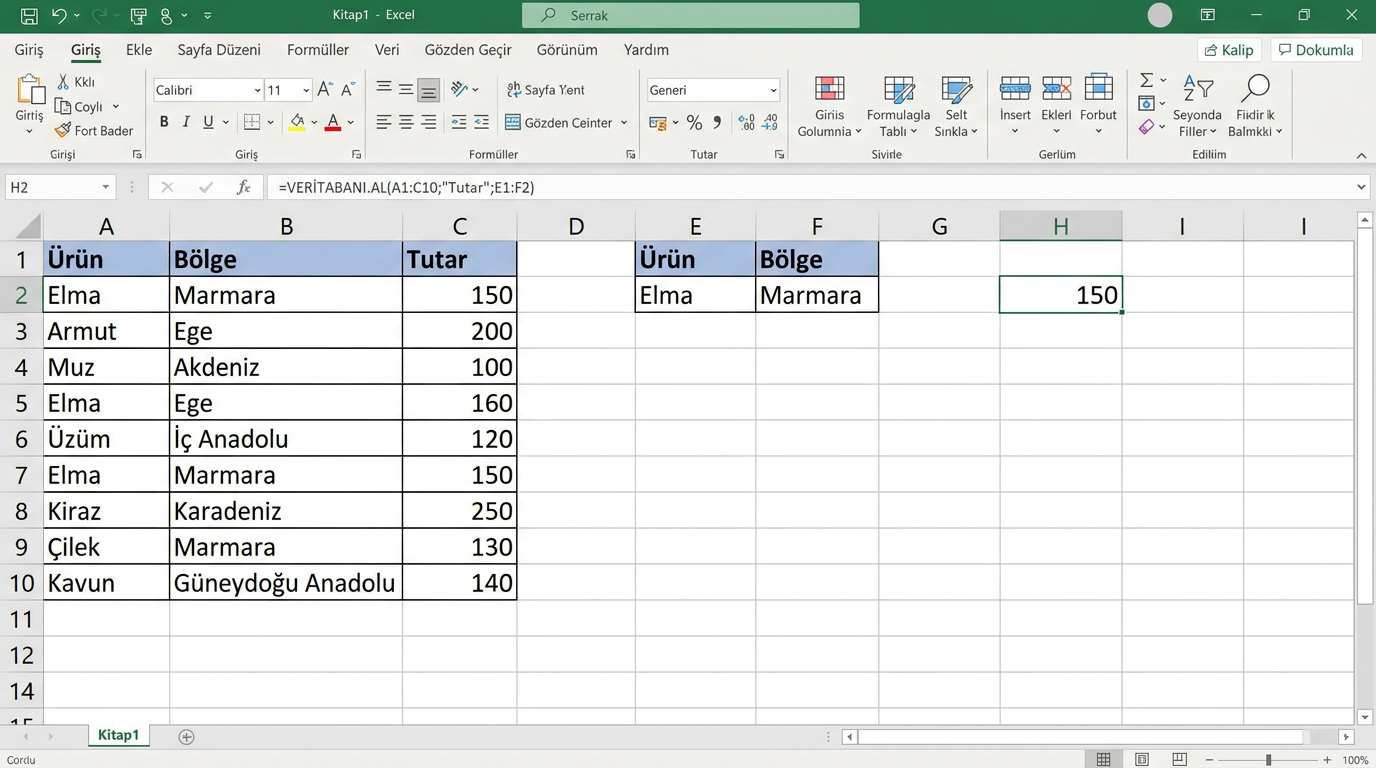Open the Name Box dropdown showing H2

pyautogui.click(x=105, y=187)
